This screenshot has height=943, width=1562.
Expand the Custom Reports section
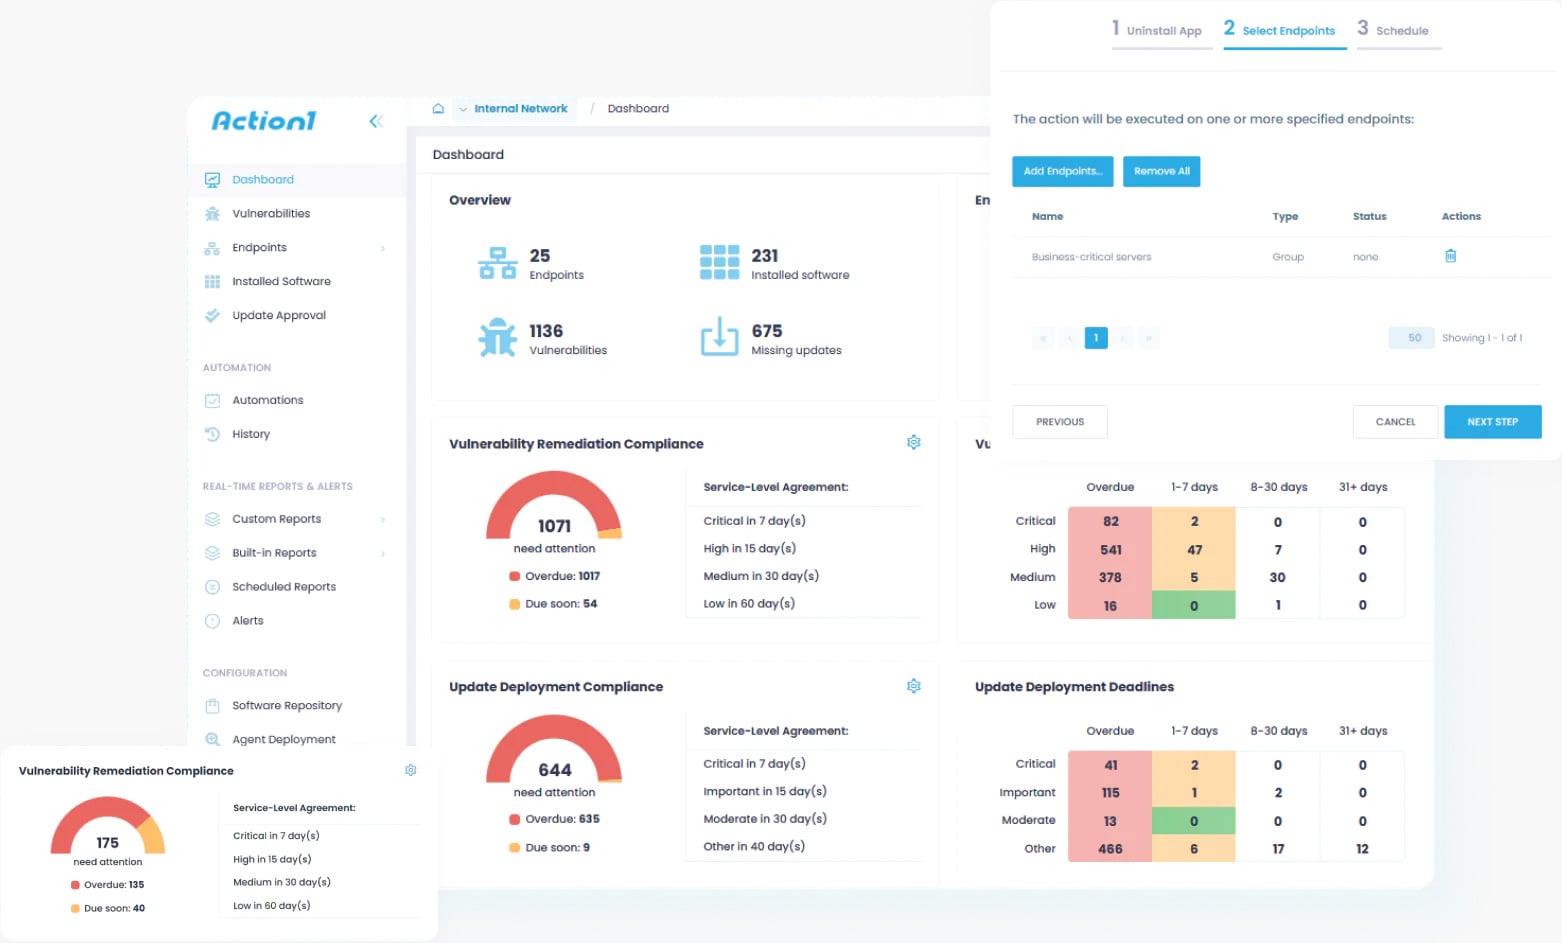[x=383, y=519]
